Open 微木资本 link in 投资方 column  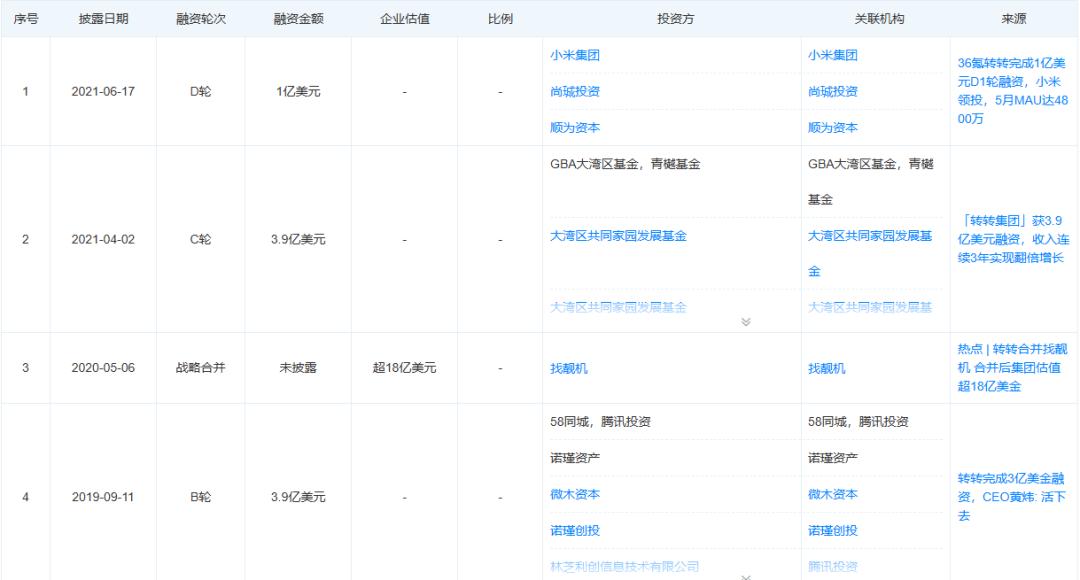click(x=574, y=494)
